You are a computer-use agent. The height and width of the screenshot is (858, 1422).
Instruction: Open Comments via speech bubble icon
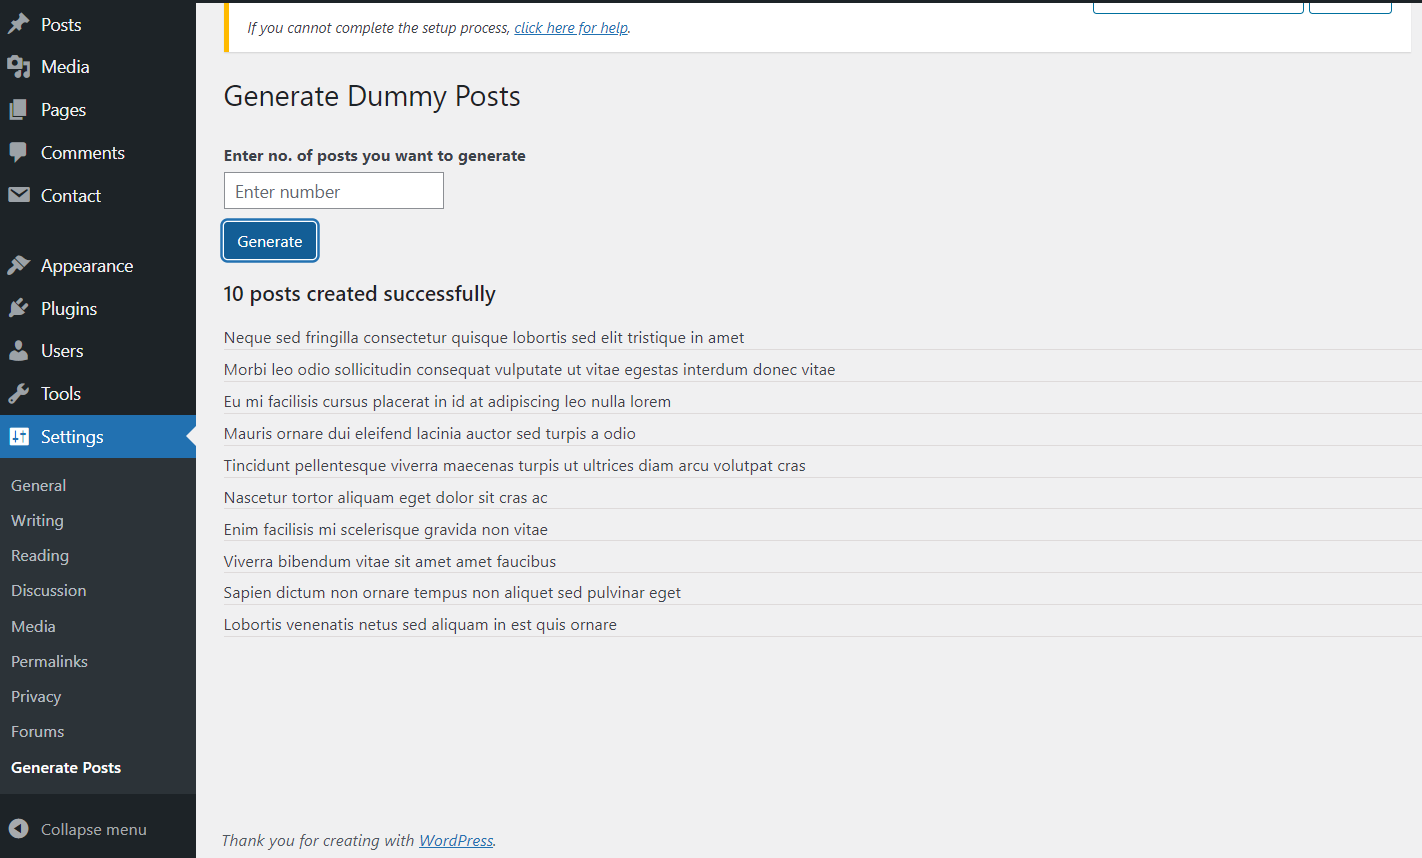pos(18,152)
